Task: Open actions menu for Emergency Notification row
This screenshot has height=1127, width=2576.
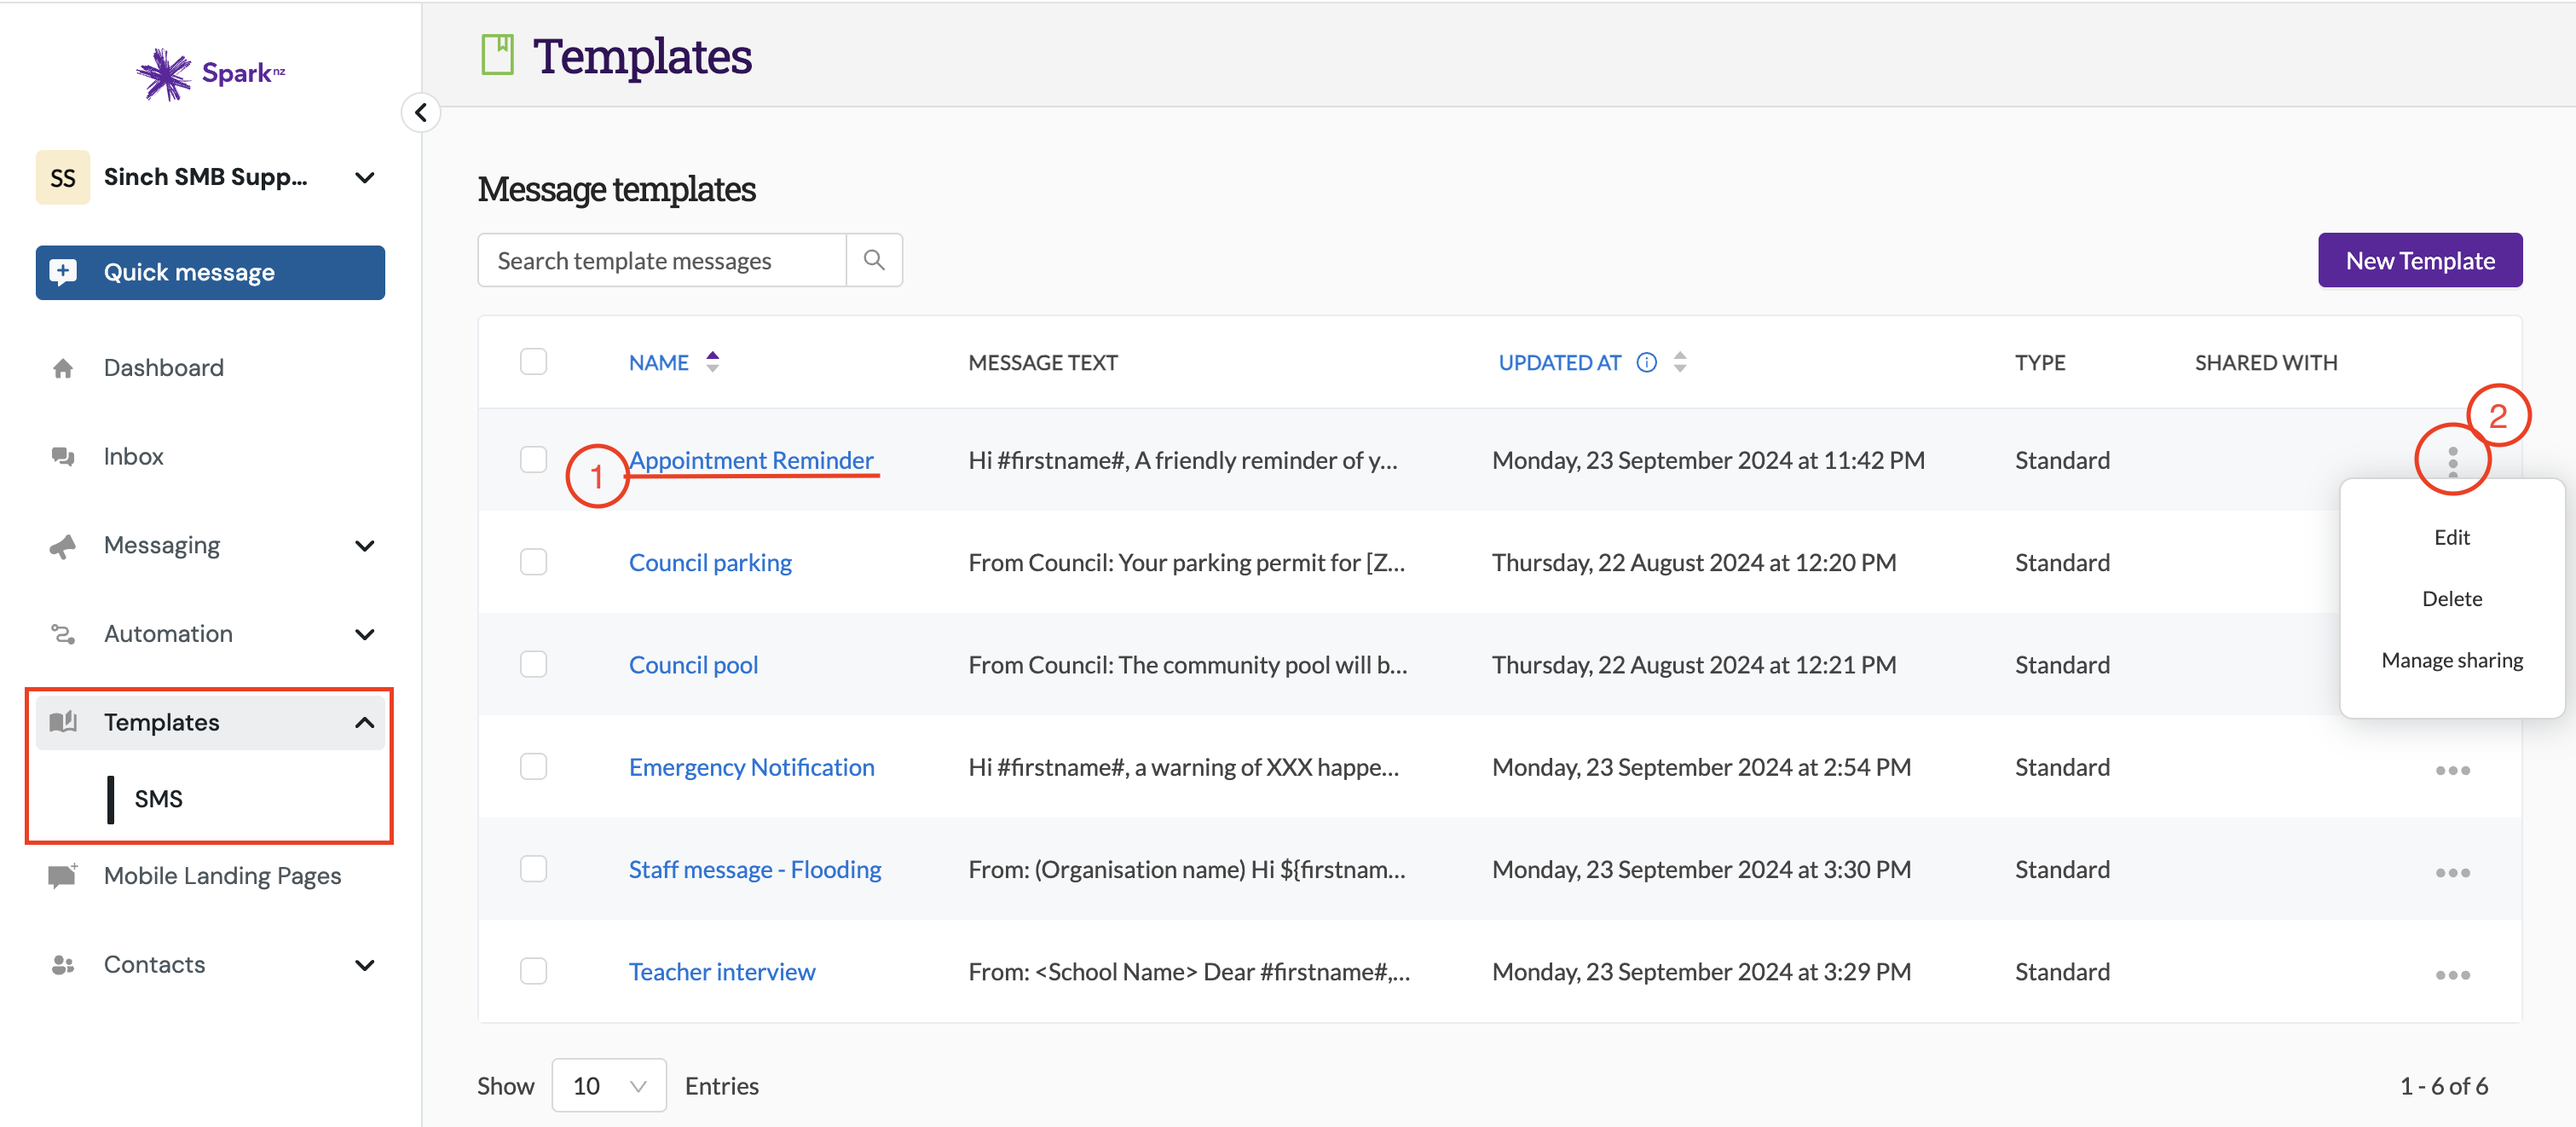Action: 2452,769
